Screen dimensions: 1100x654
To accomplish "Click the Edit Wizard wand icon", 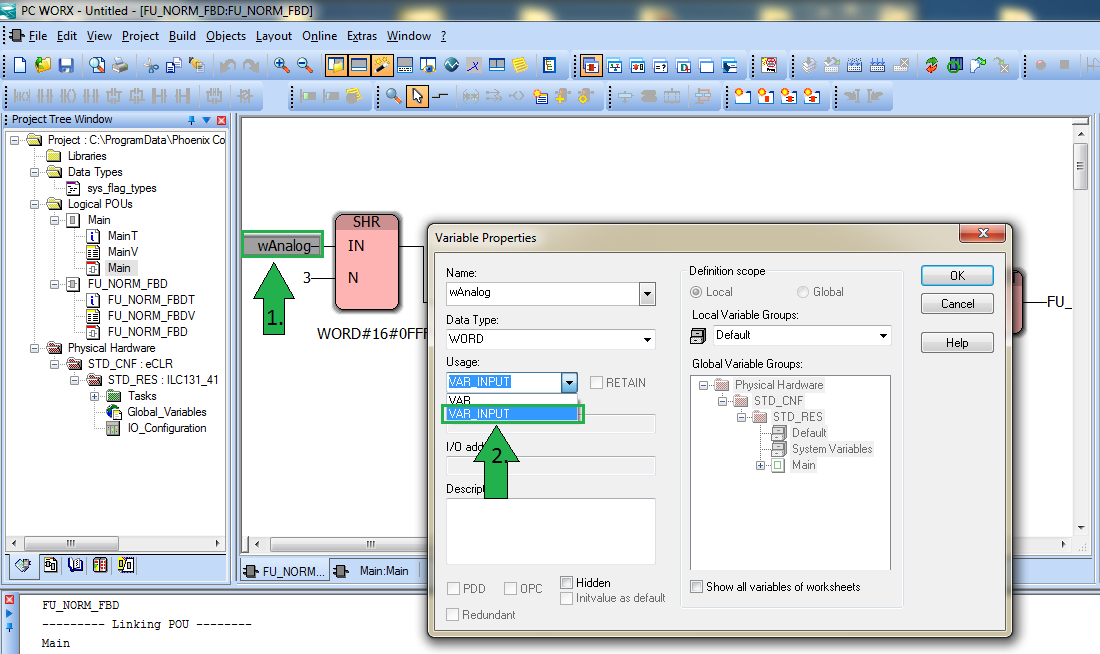I will coord(383,66).
